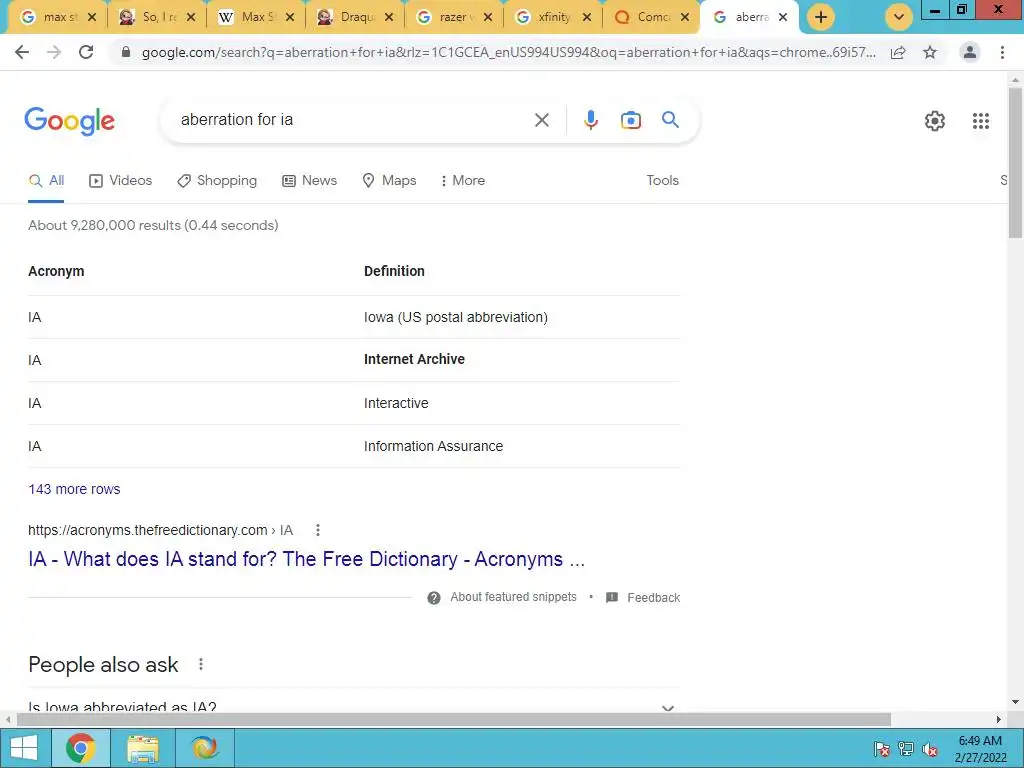Click the vertical scrollbar thumb
This screenshot has height=768, width=1024.
1015,163
